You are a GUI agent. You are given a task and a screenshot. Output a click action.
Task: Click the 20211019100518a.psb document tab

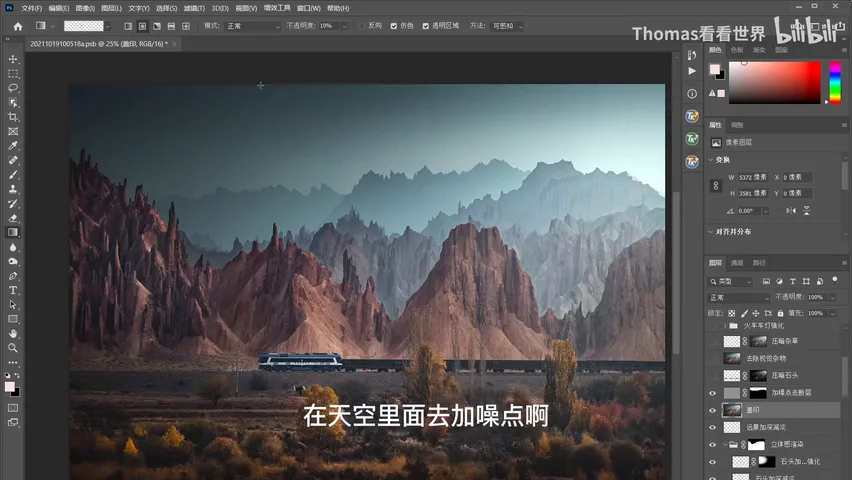tap(99, 44)
